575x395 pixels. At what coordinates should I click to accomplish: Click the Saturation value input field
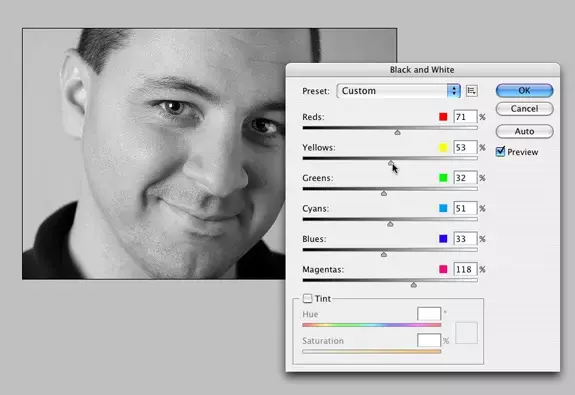[x=429, y=340]
